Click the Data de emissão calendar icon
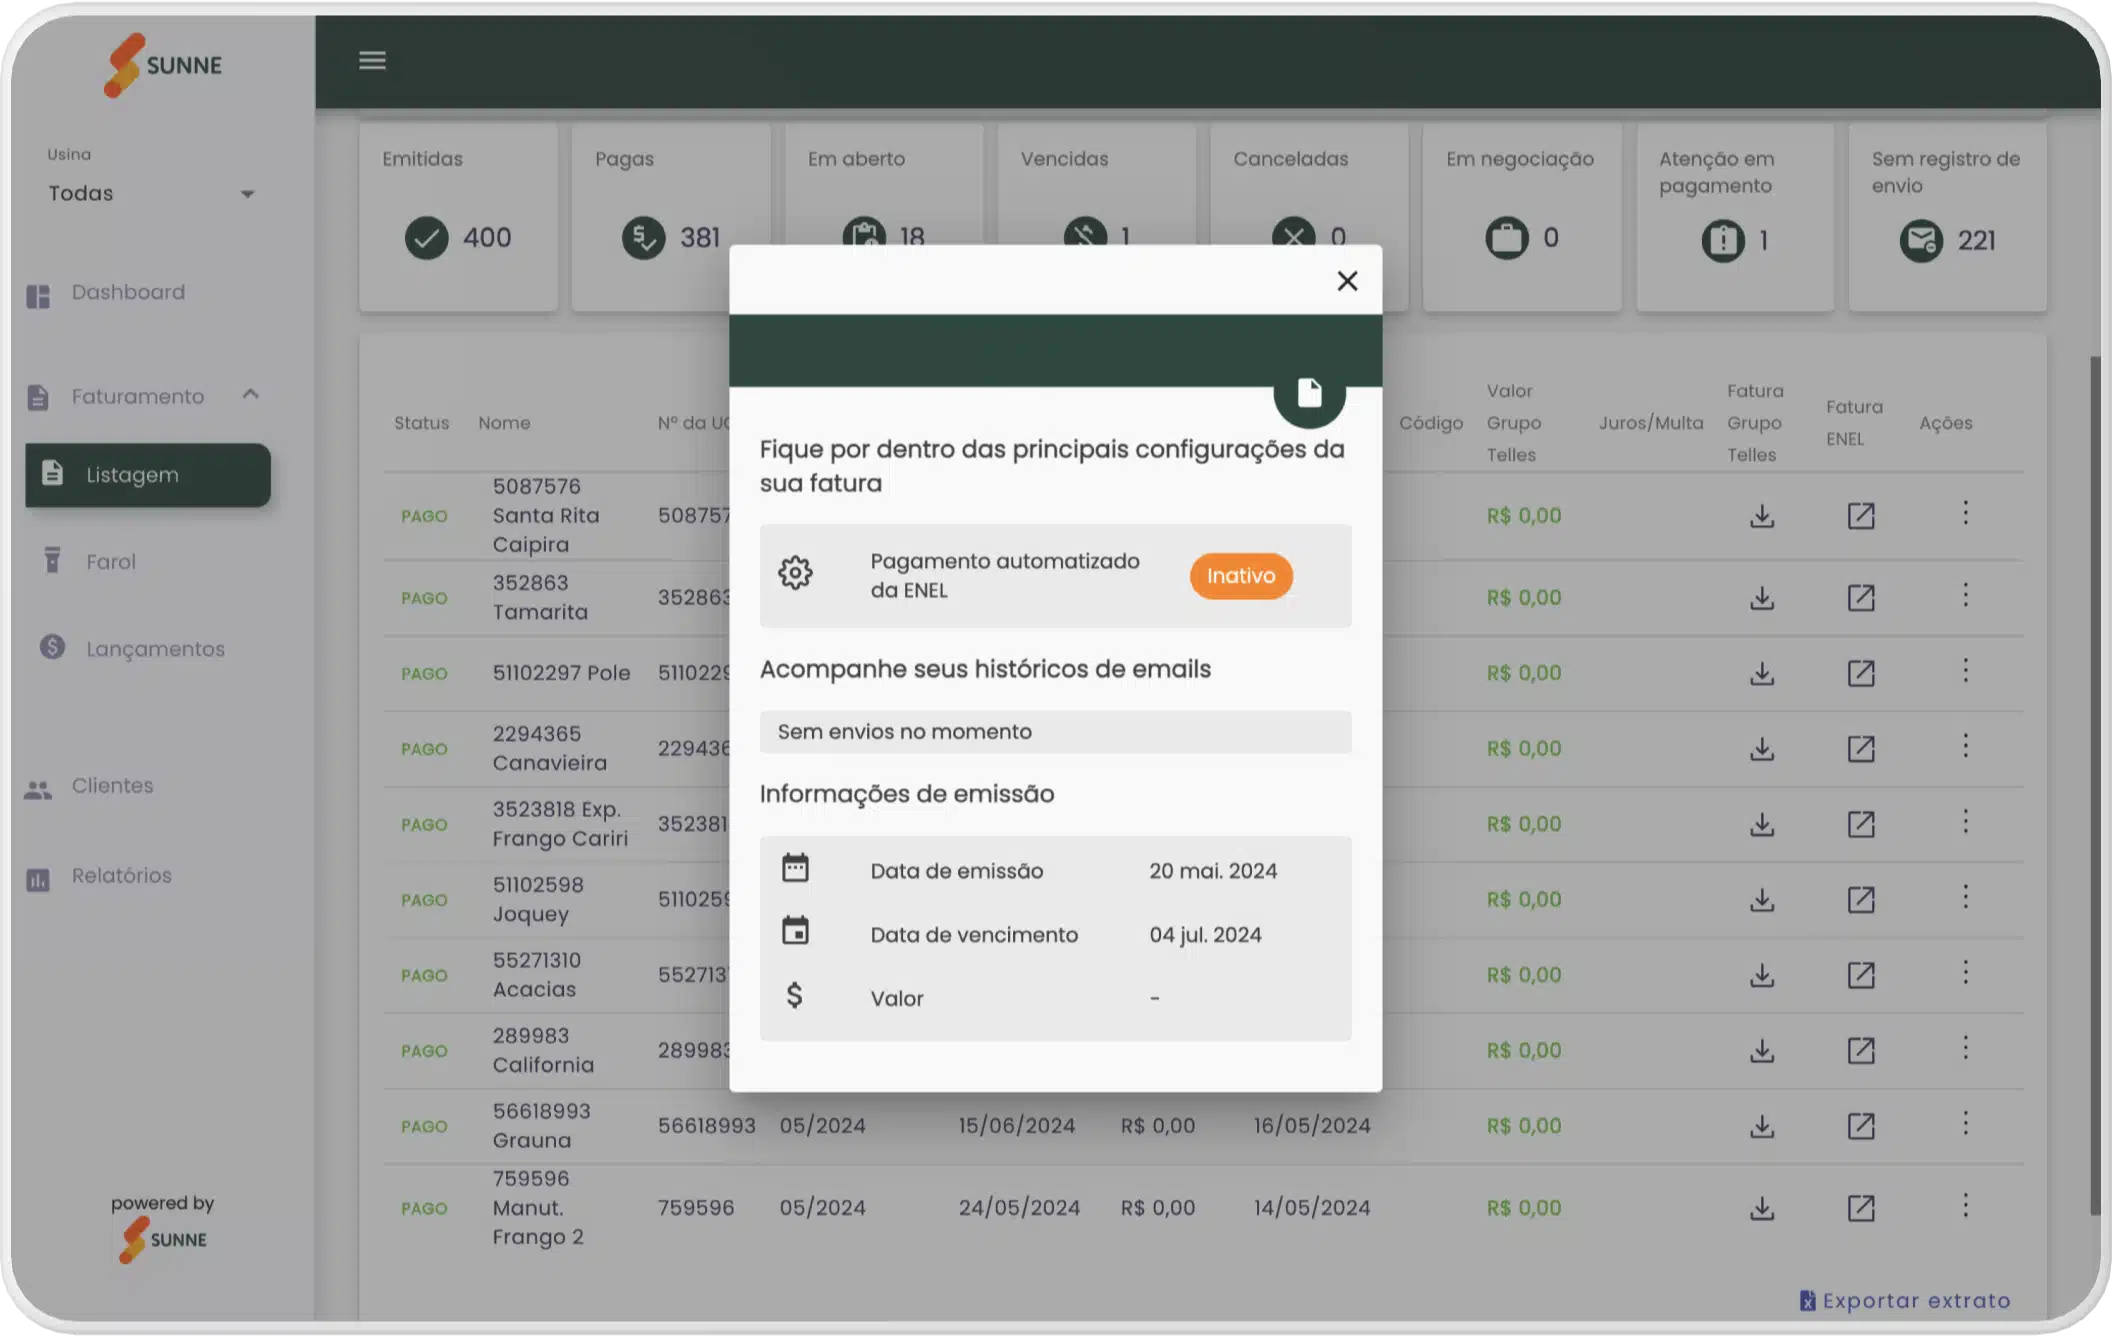Image resolution: width=2112 pixels, height=1337 pixels. coord(795,868)
